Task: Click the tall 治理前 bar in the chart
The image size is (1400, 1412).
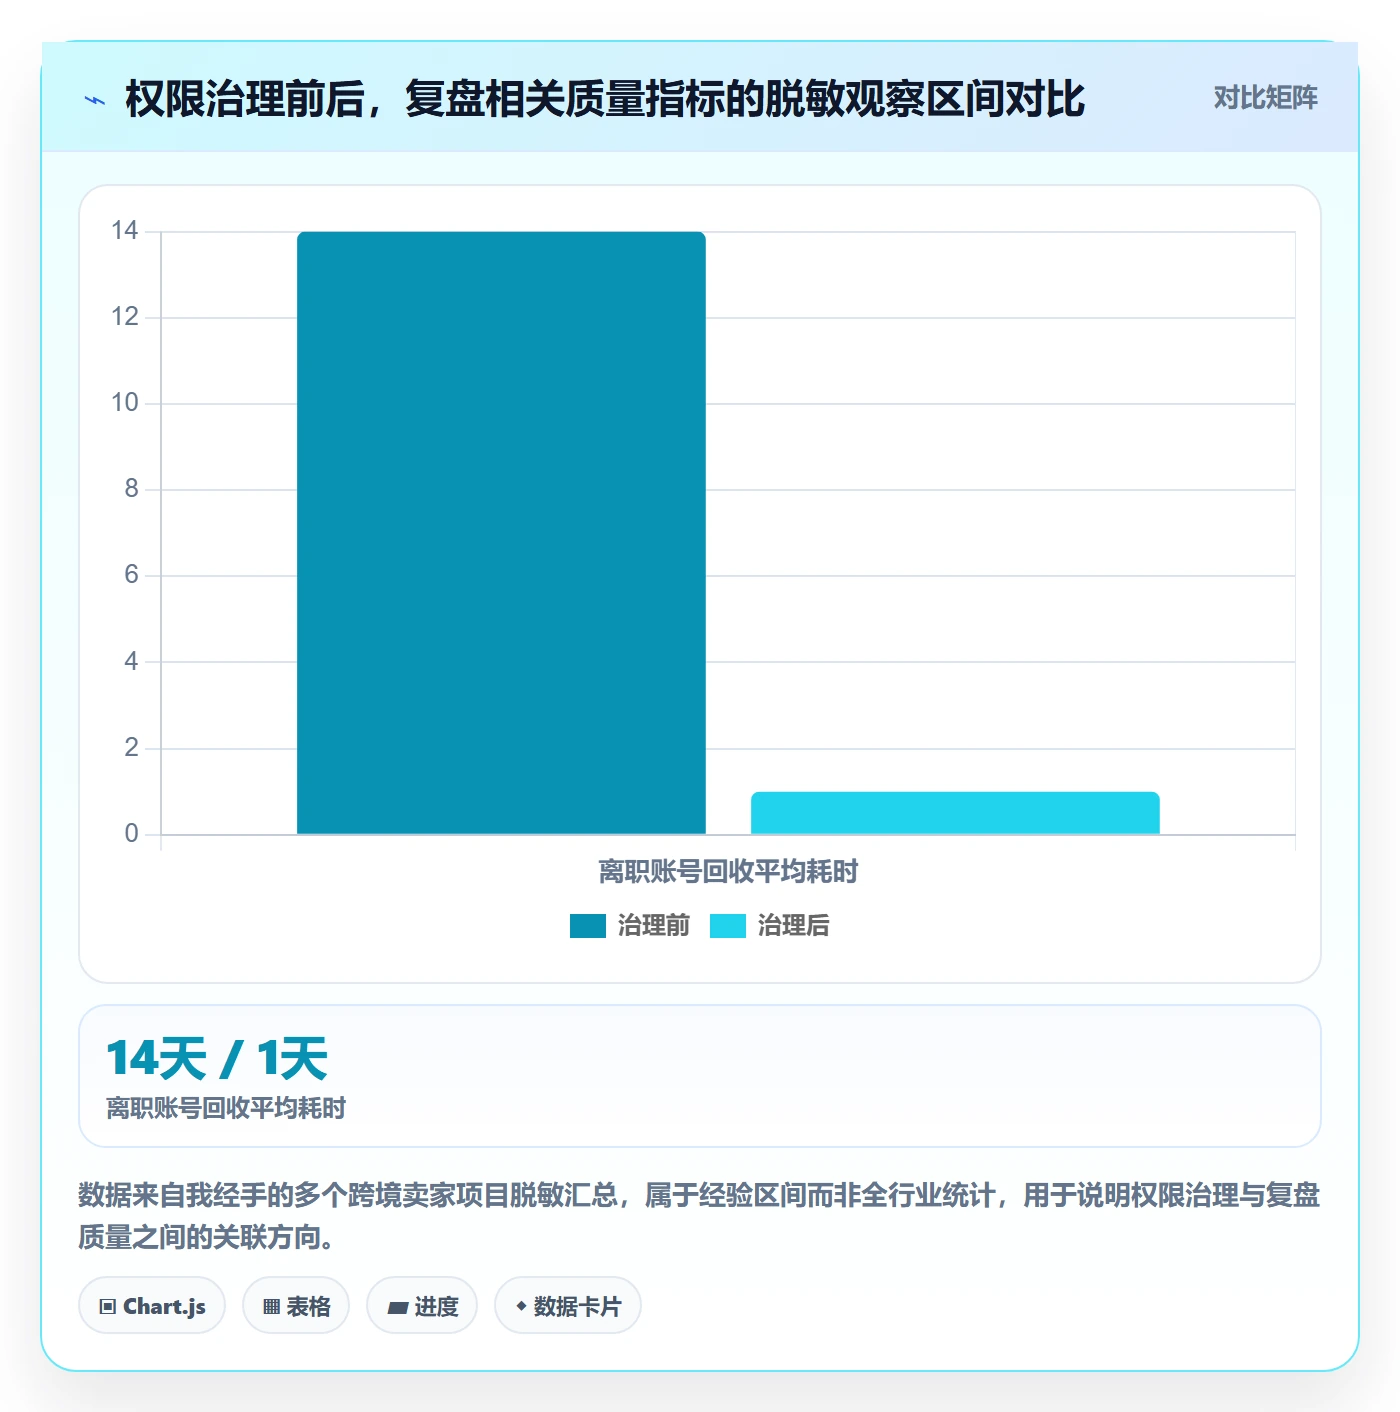Action: coord(501,533)
